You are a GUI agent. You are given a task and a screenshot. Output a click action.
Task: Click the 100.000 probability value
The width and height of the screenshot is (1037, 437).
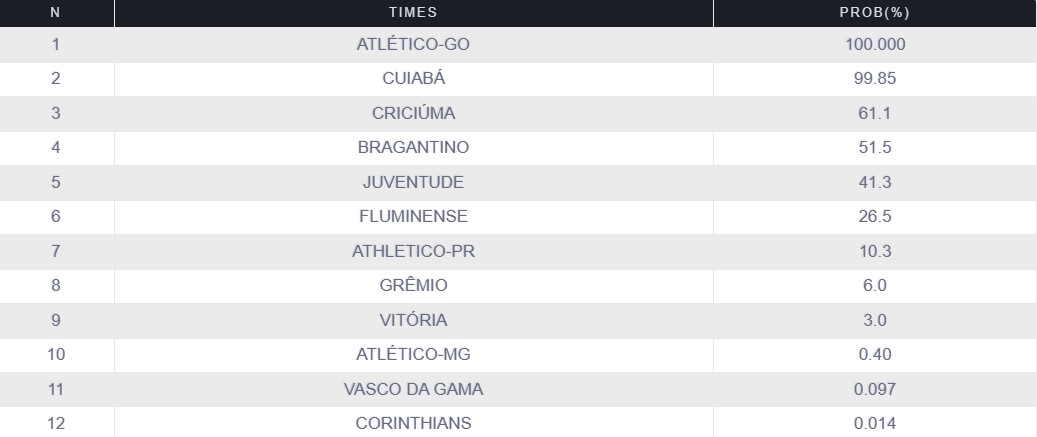pos(875,45)
